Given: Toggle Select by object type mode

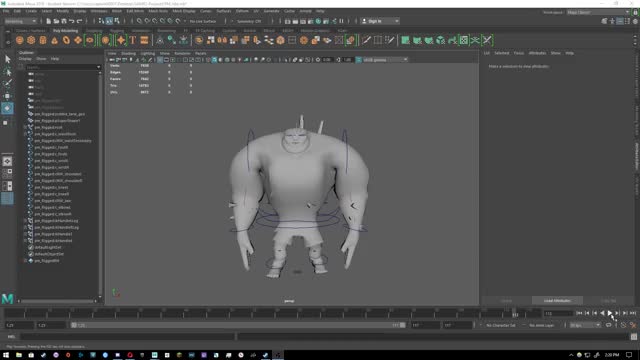Looking at the screenshot, I should (x=109, y=21).
